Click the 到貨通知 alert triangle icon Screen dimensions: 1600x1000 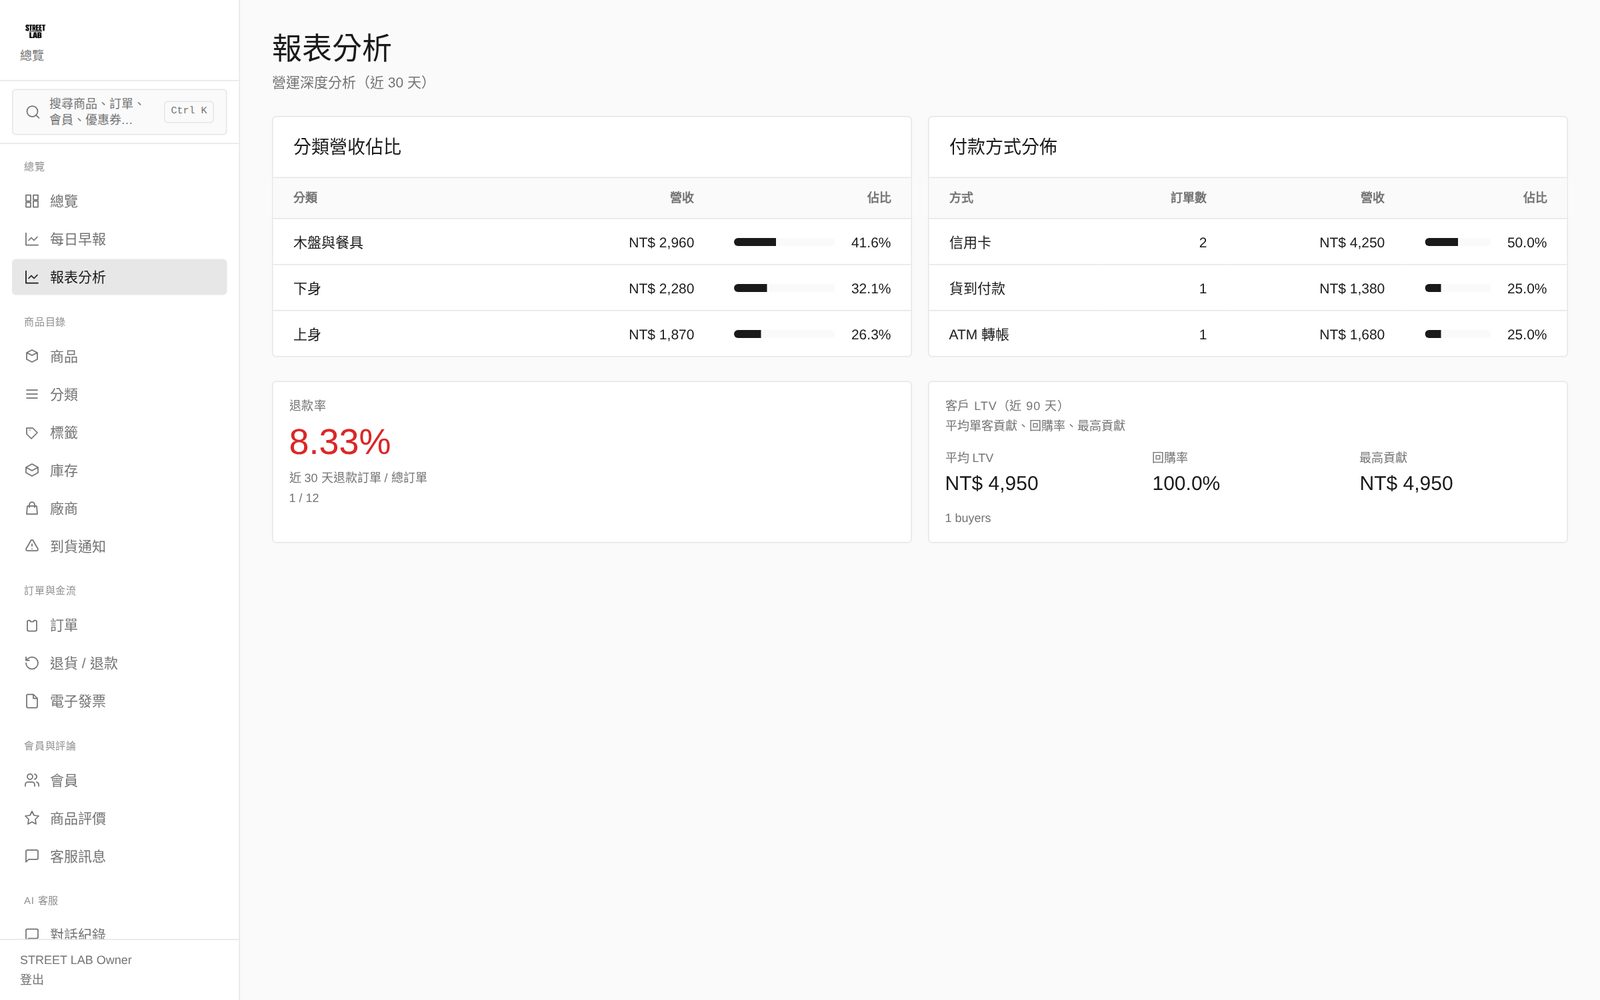pyautogui.click(x=32, y=546)
